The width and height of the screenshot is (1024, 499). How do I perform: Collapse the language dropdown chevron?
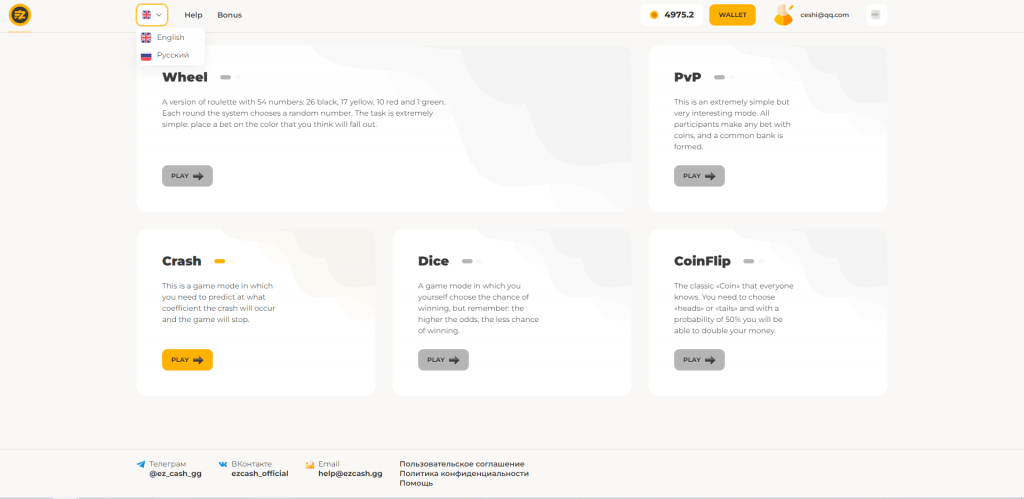tap(159, 15)
